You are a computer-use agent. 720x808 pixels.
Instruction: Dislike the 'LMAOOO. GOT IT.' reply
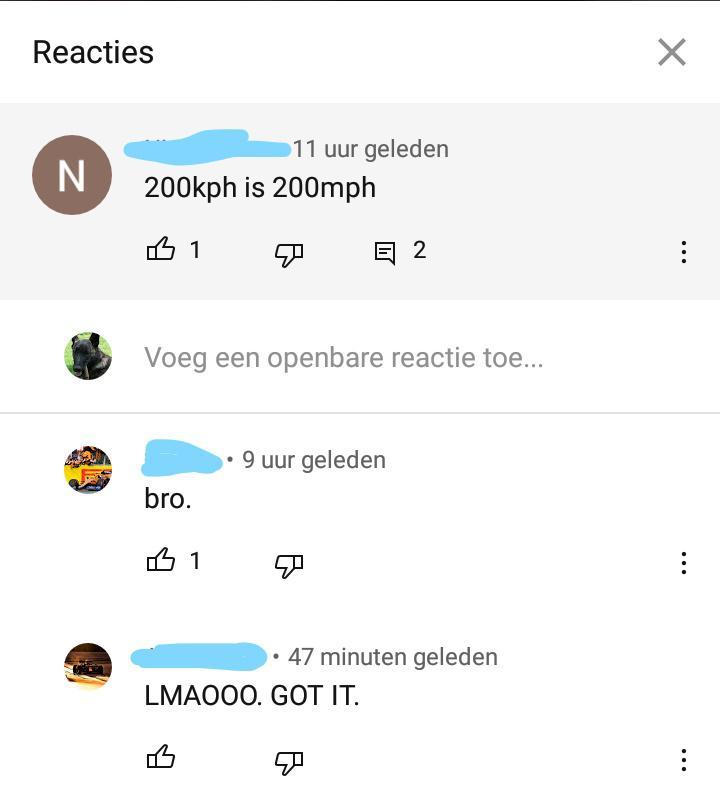coord(289,763)
